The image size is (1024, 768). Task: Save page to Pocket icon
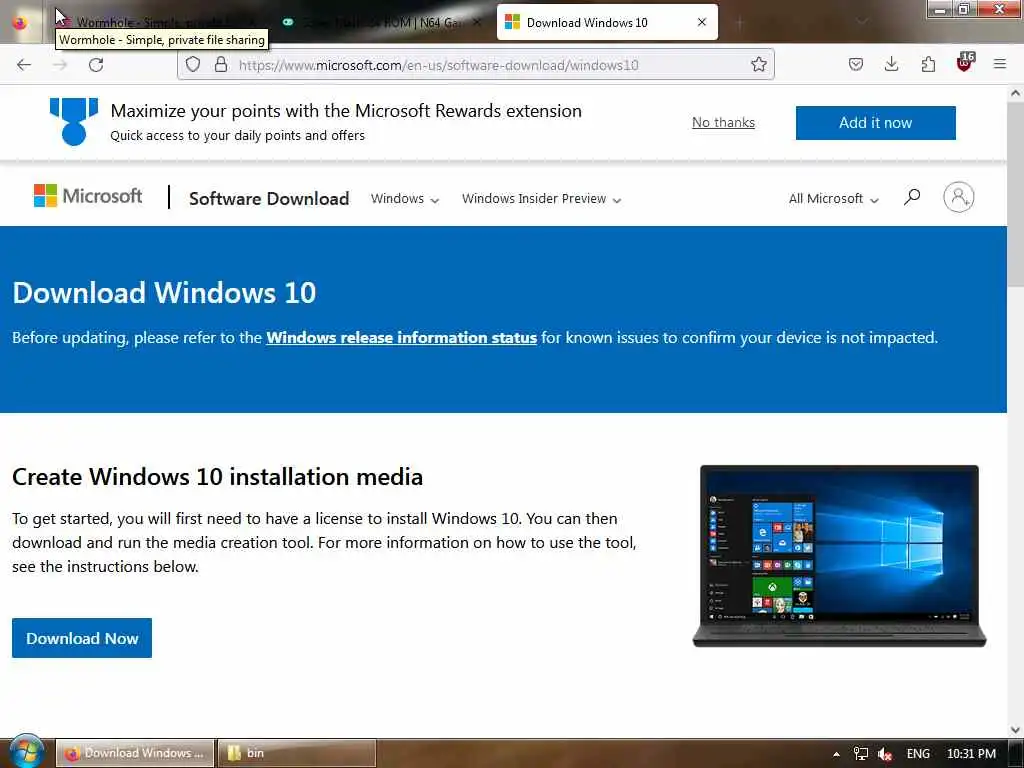tap(856, 64)
